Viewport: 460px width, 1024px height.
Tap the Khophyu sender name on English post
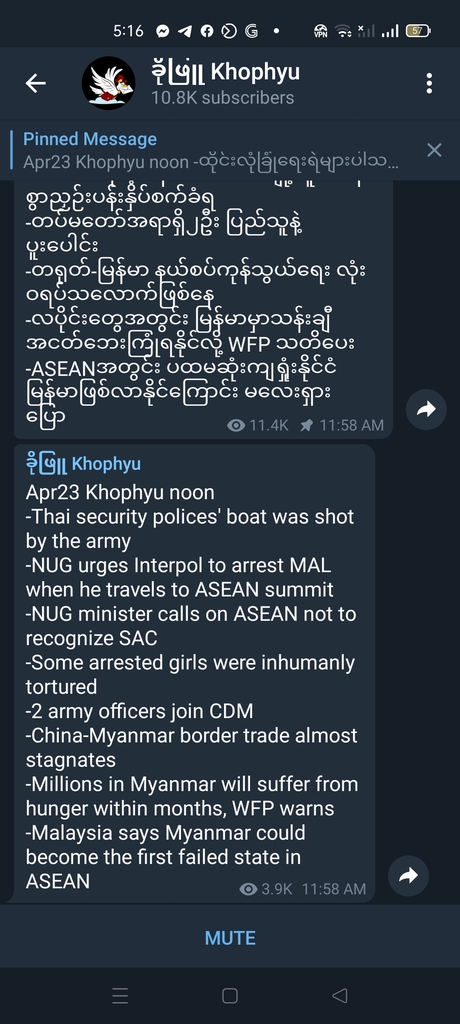coord(83,464)
